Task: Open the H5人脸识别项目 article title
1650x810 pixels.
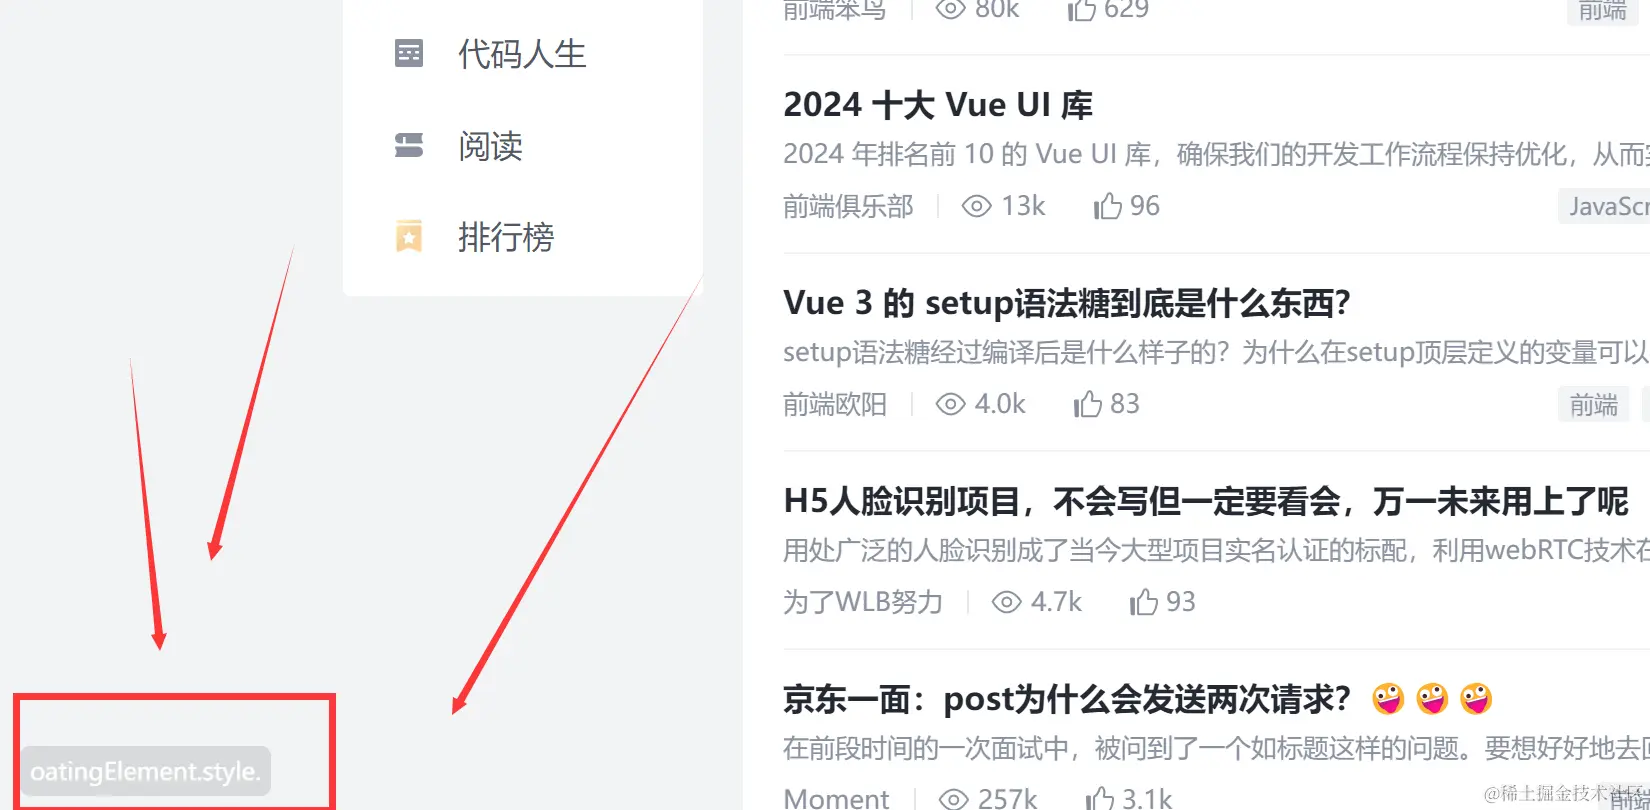Action: click(x=1206, y=501)
